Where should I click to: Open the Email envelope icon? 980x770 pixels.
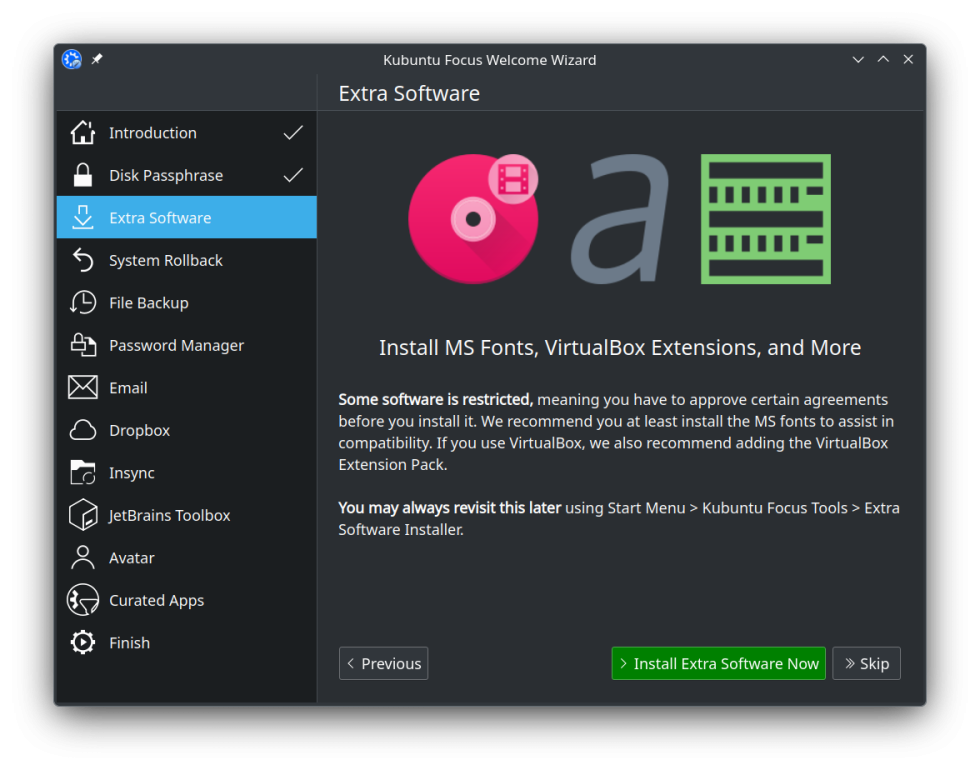tap(82, 387)
